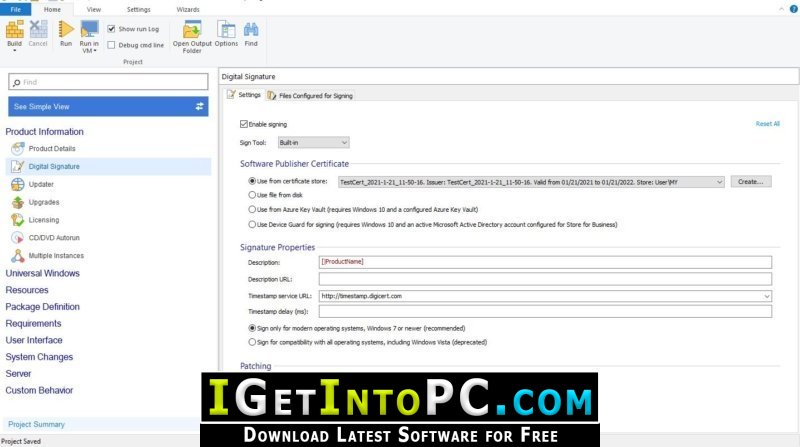The height and width of the screenshot is (447, 800).
Task: Select the Use file from disk option
Action: [252, 195]
